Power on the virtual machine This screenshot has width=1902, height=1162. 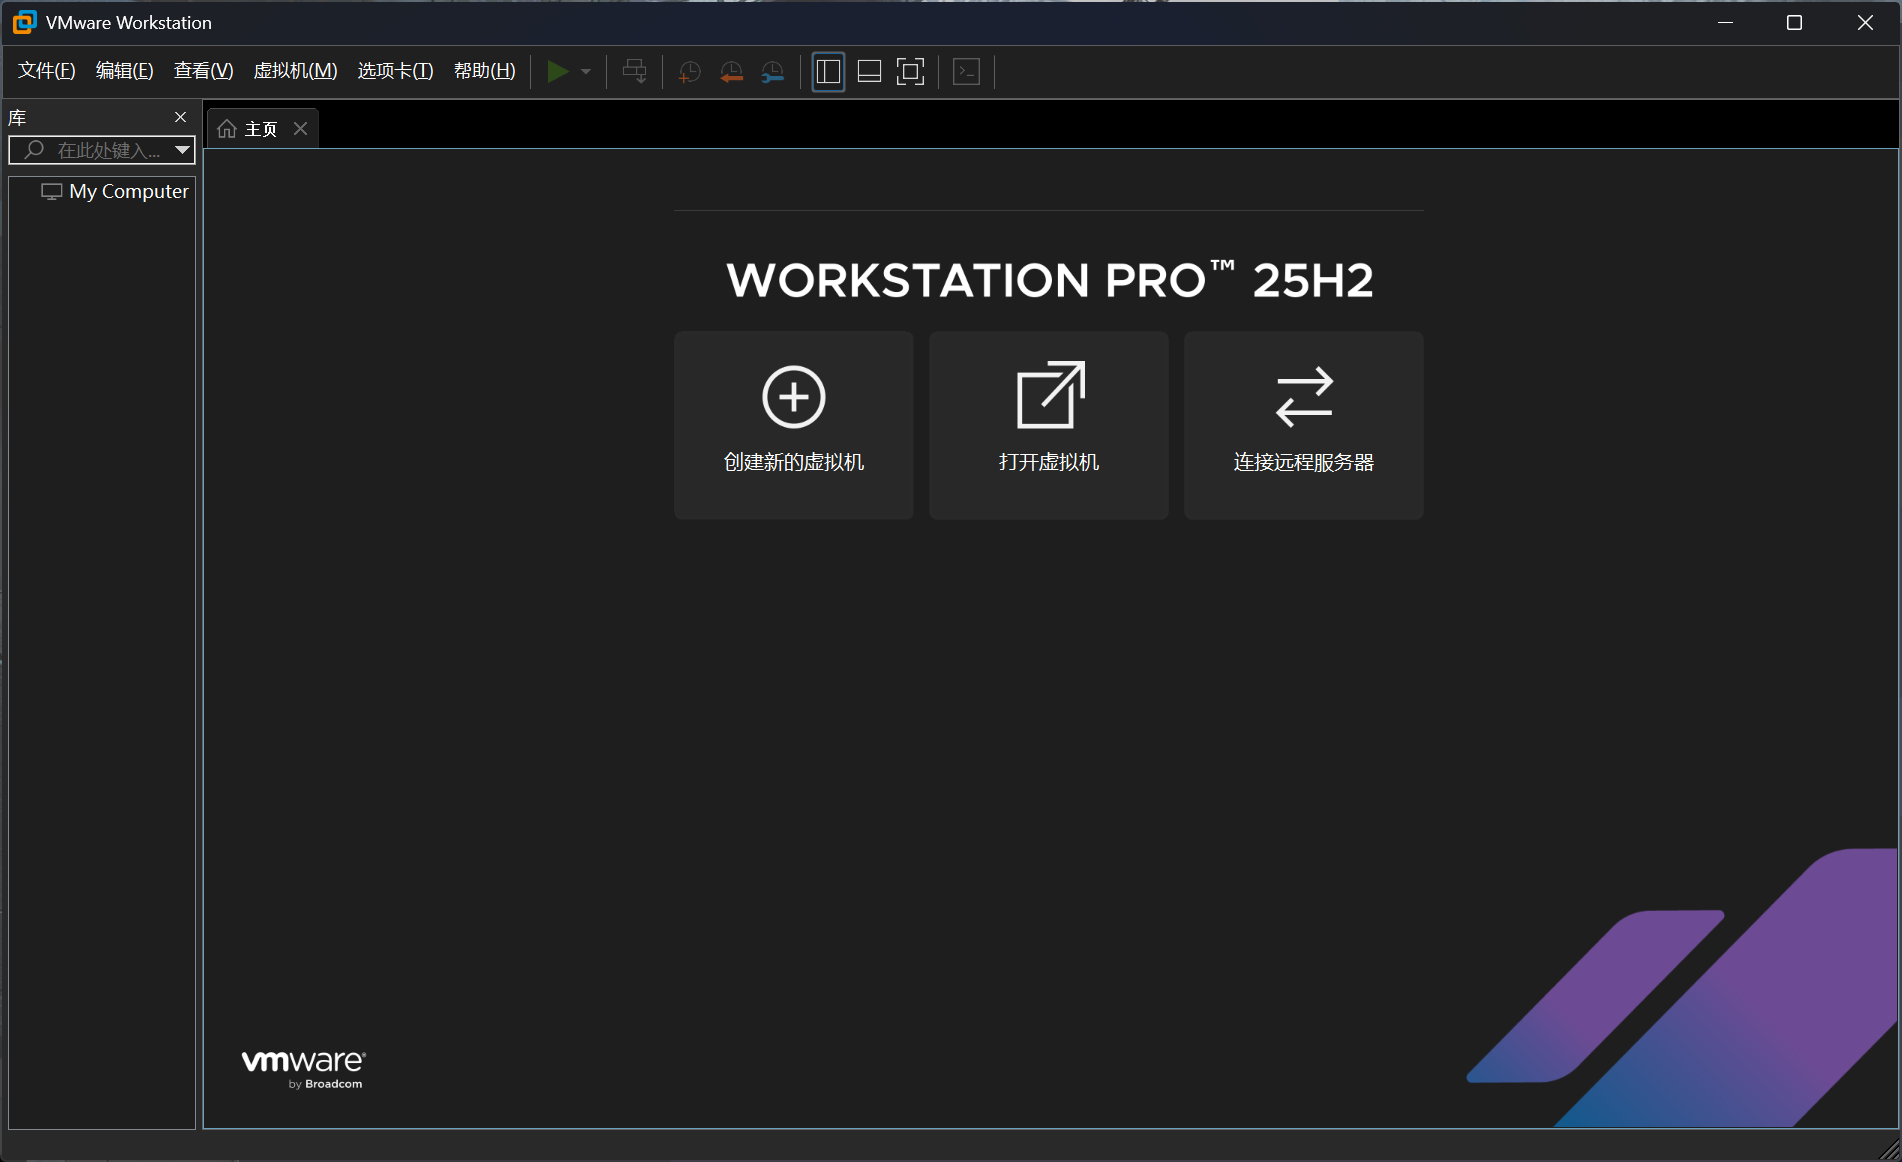pyautogui.click(x=558, y=71)
